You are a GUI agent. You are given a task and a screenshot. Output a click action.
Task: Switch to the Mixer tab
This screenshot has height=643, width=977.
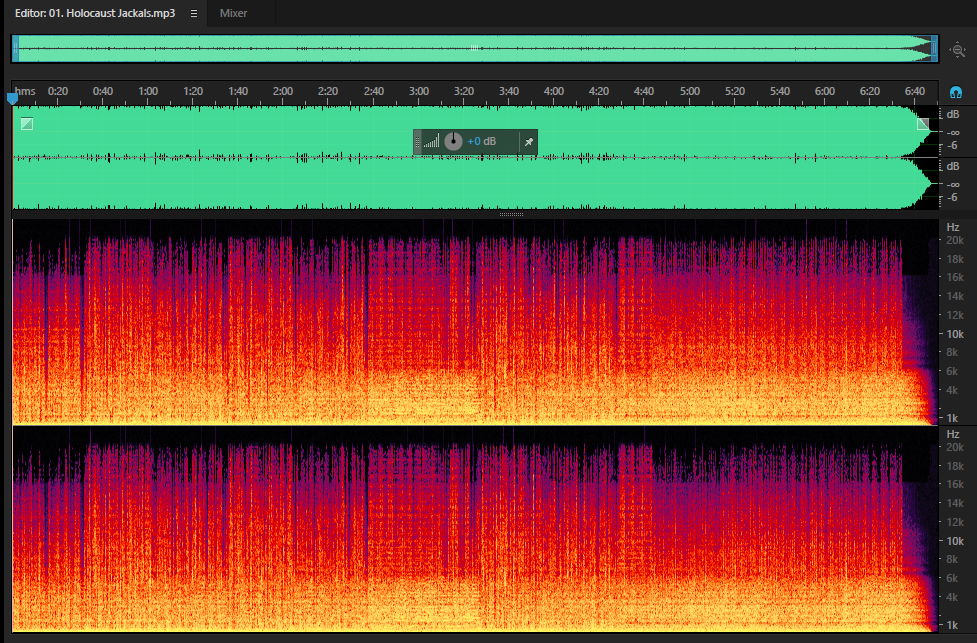coord(233,13)
